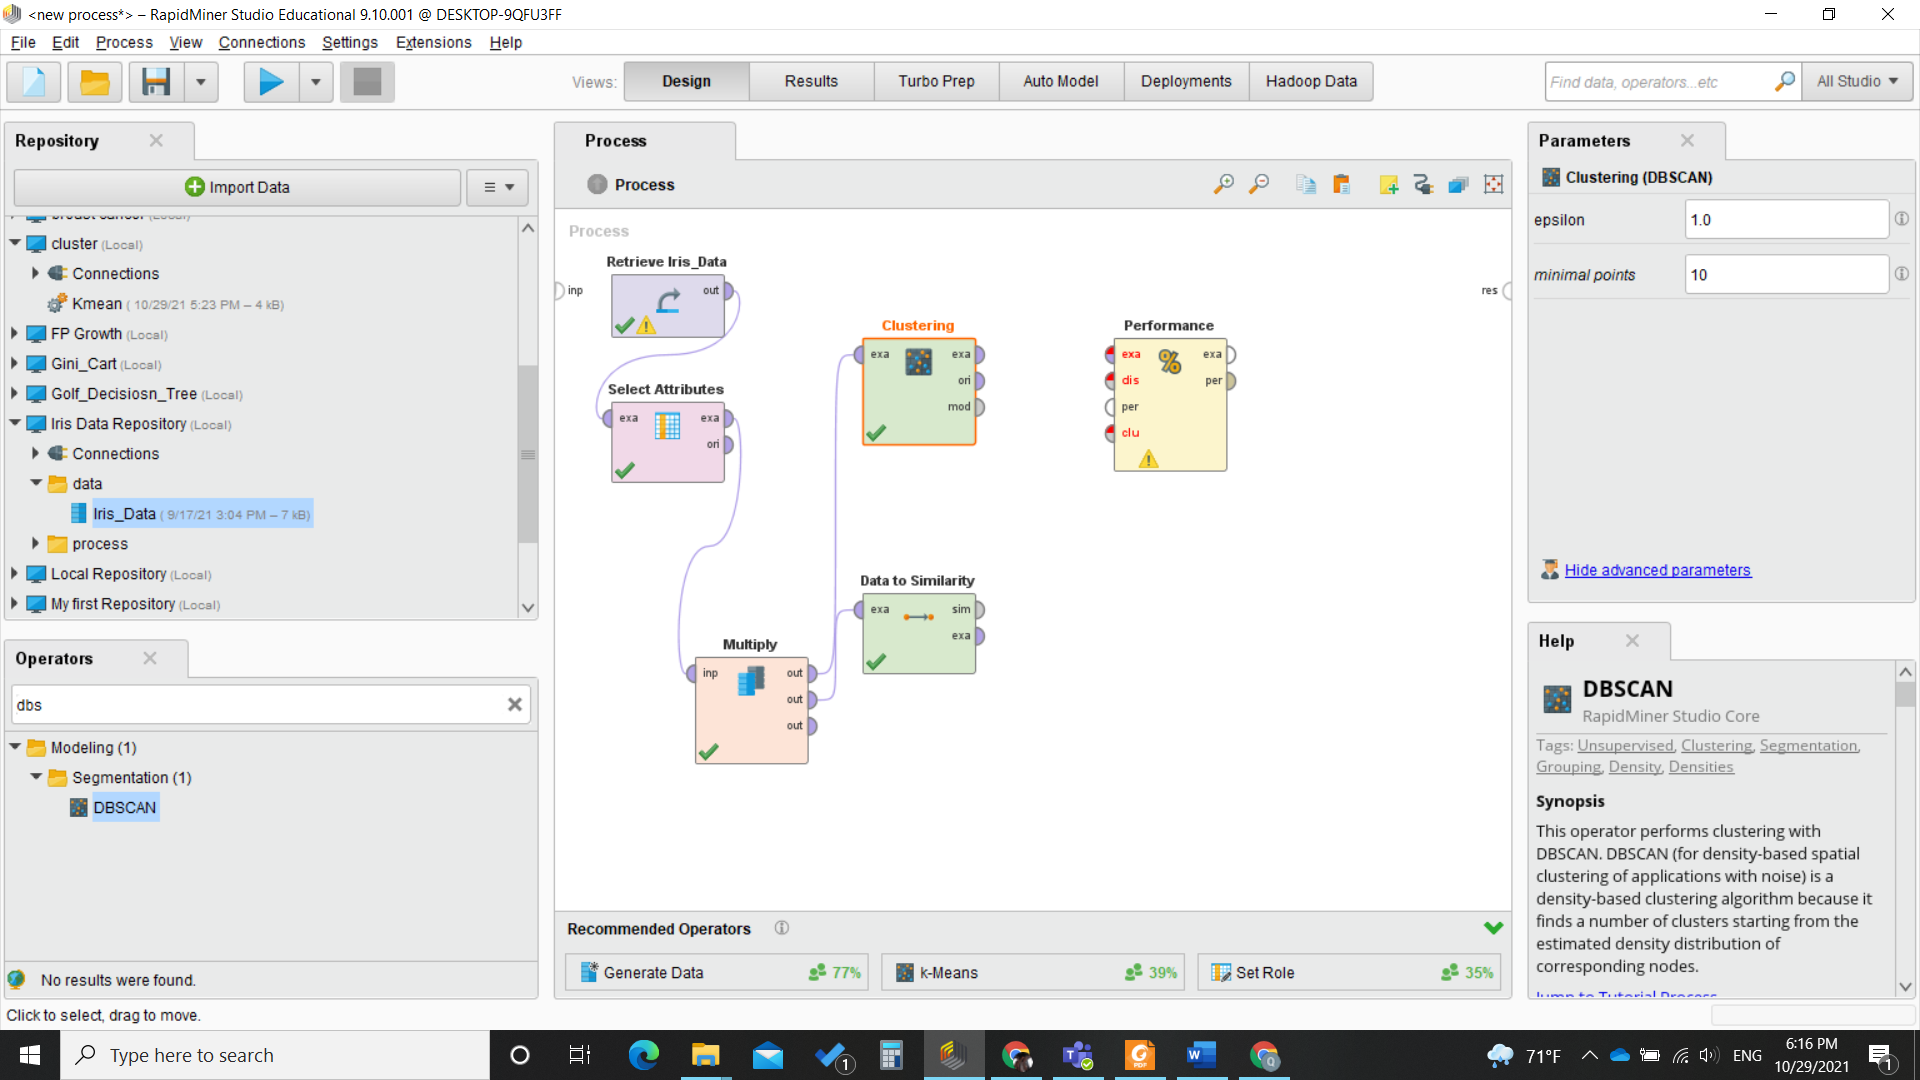Click the blue layers icon in Process toolbar
Viewport: 1920px width, 1080px height.
[x=1458, y=184]
